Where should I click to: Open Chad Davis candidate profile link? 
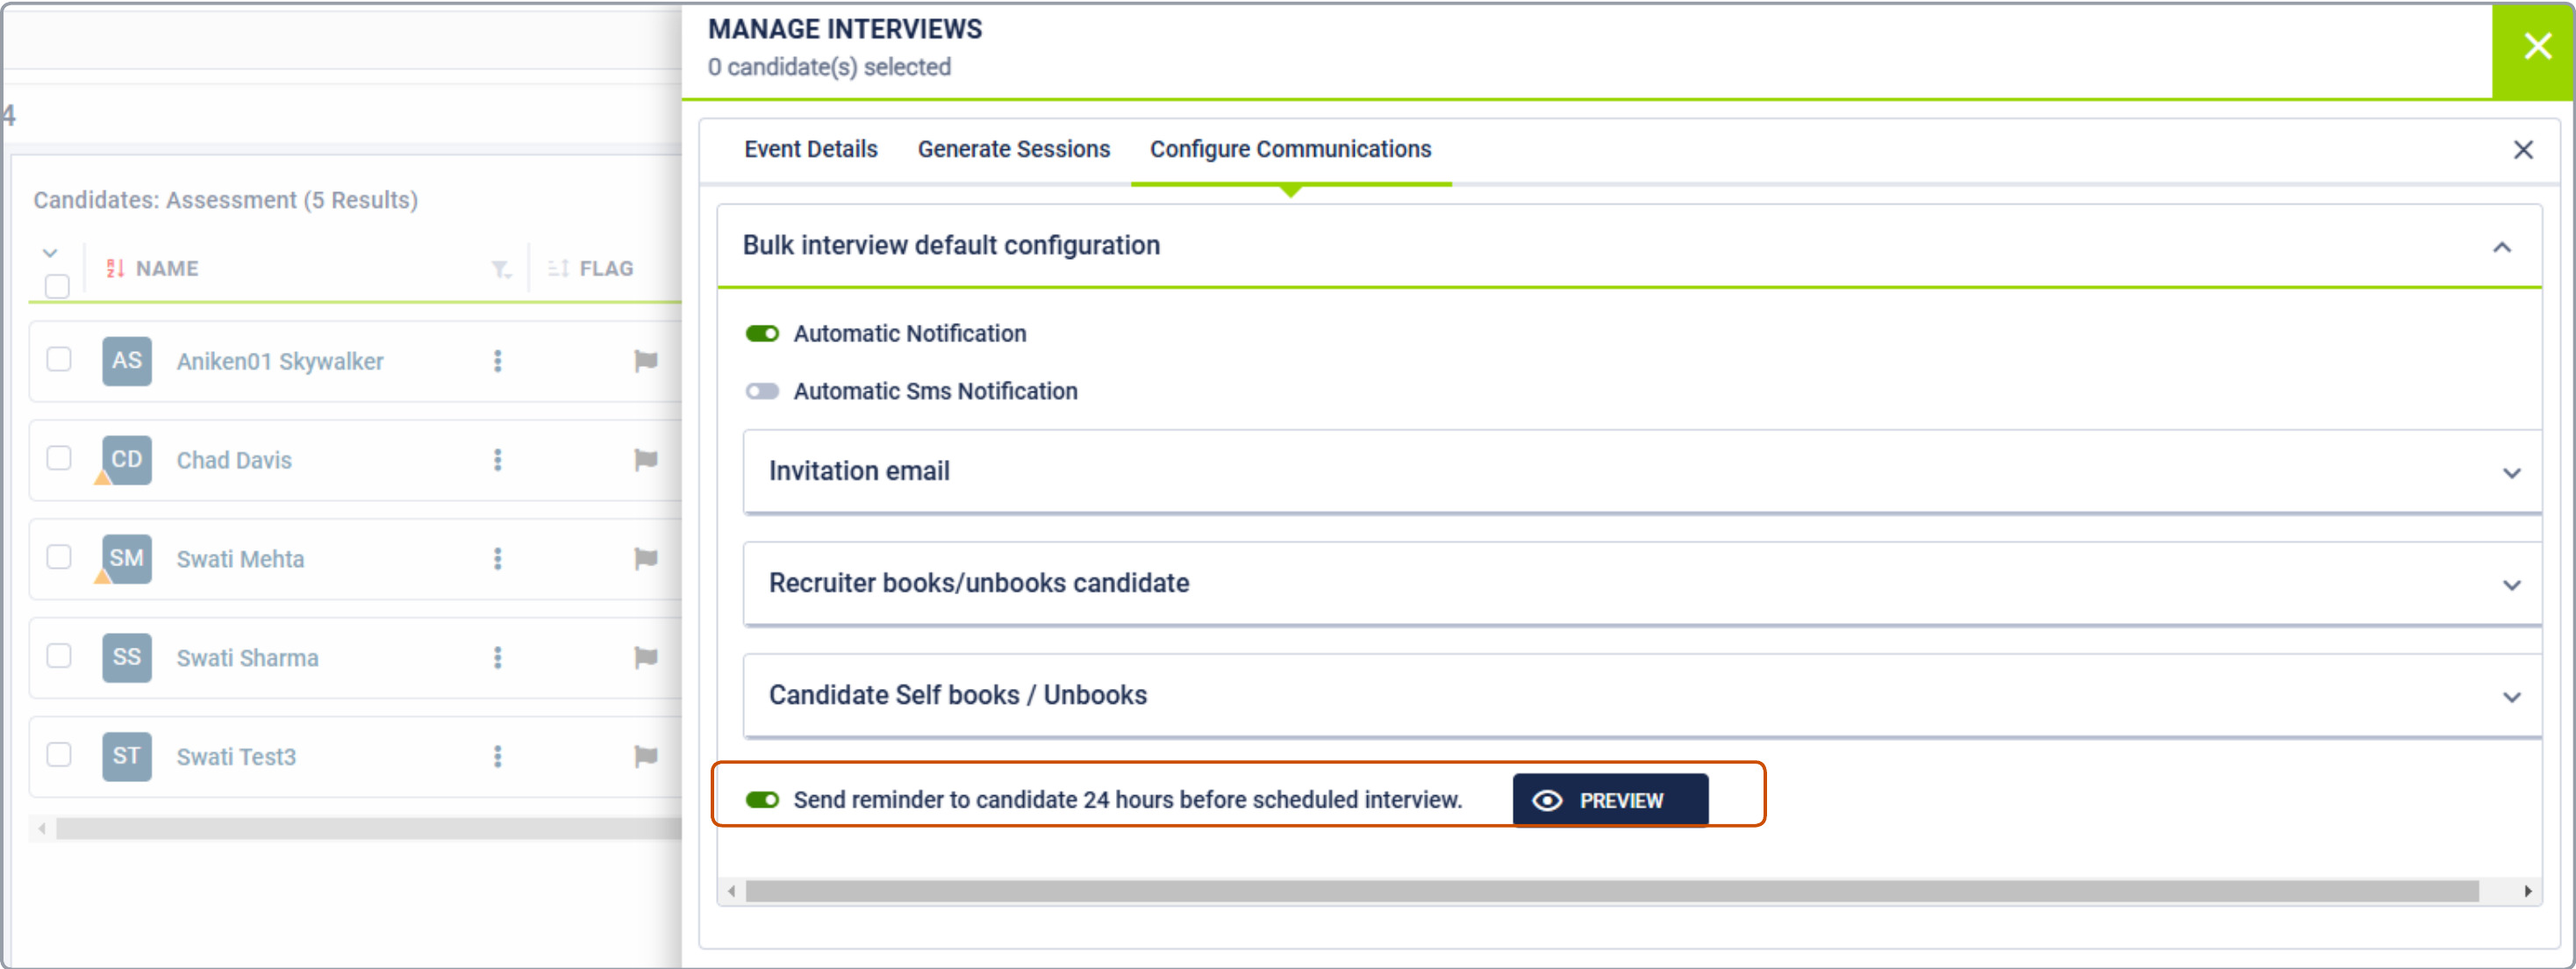click(x=234, y=460)
